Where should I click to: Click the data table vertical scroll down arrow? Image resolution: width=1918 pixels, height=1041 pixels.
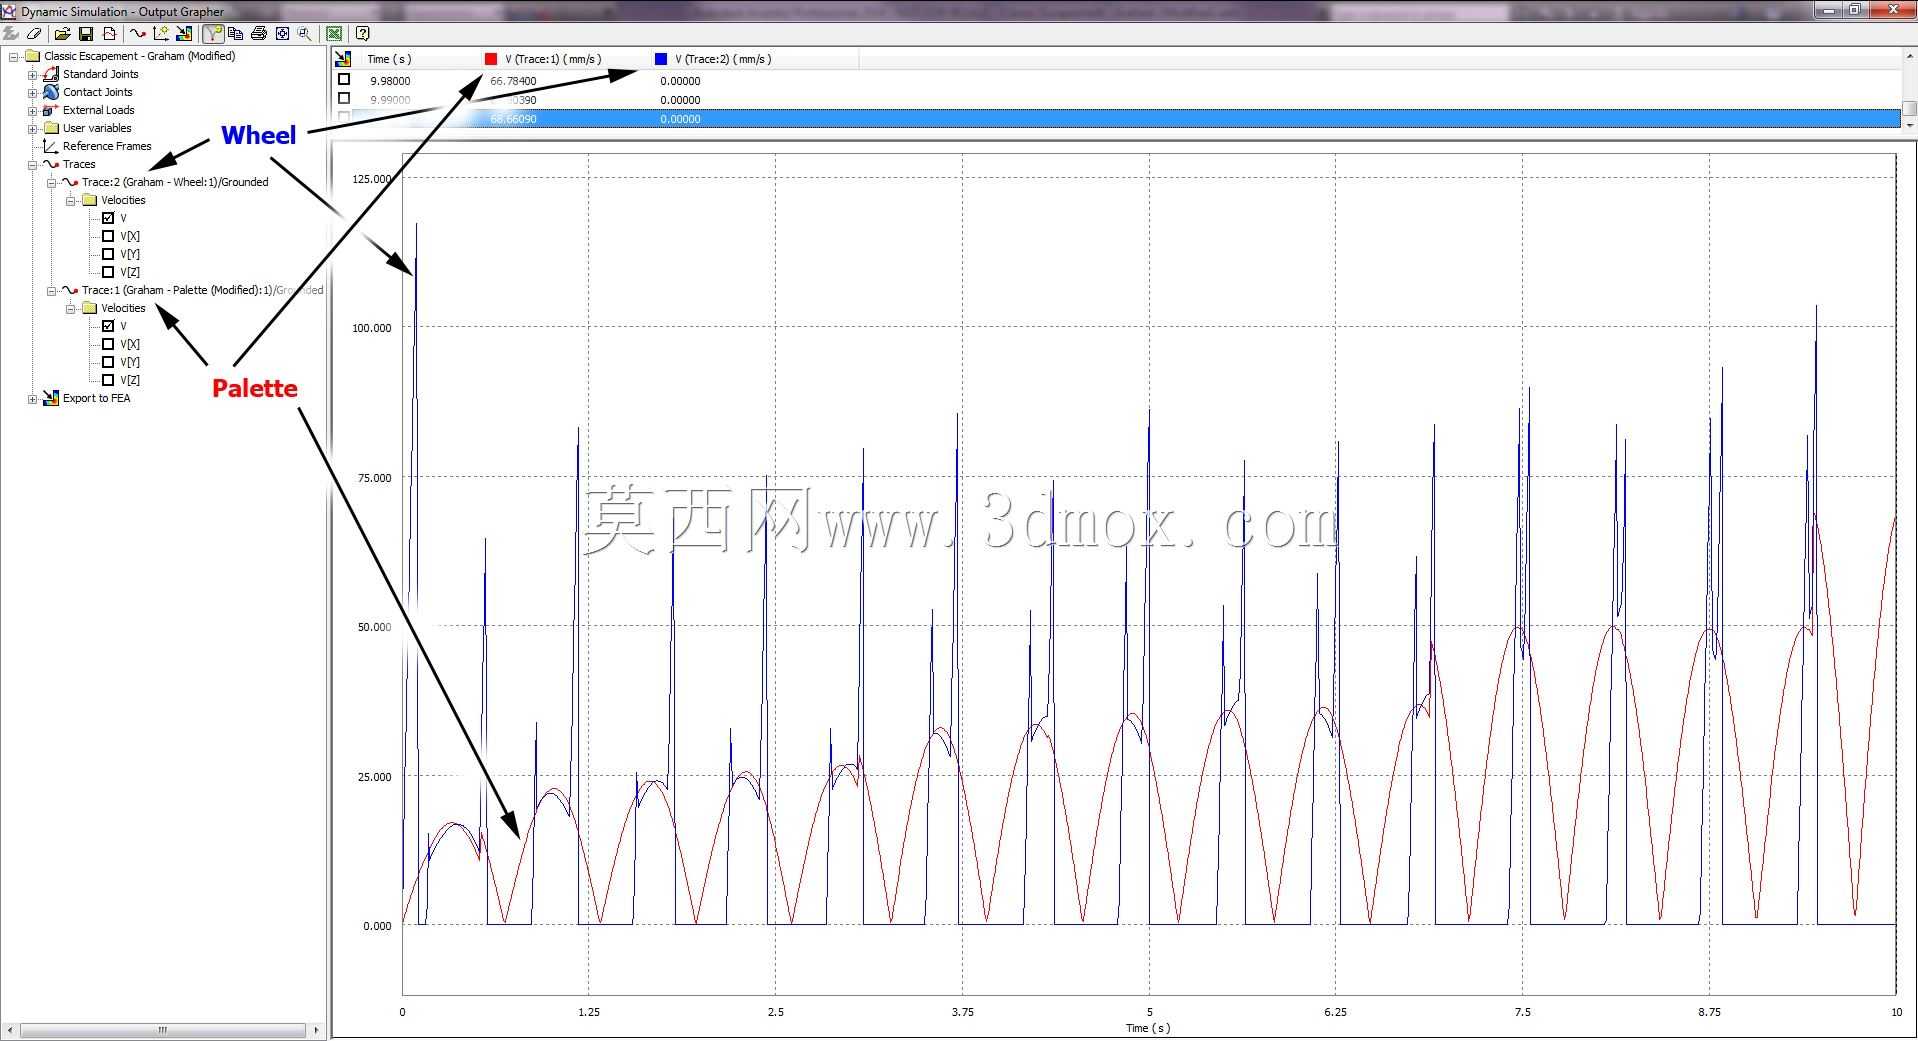1909,126
